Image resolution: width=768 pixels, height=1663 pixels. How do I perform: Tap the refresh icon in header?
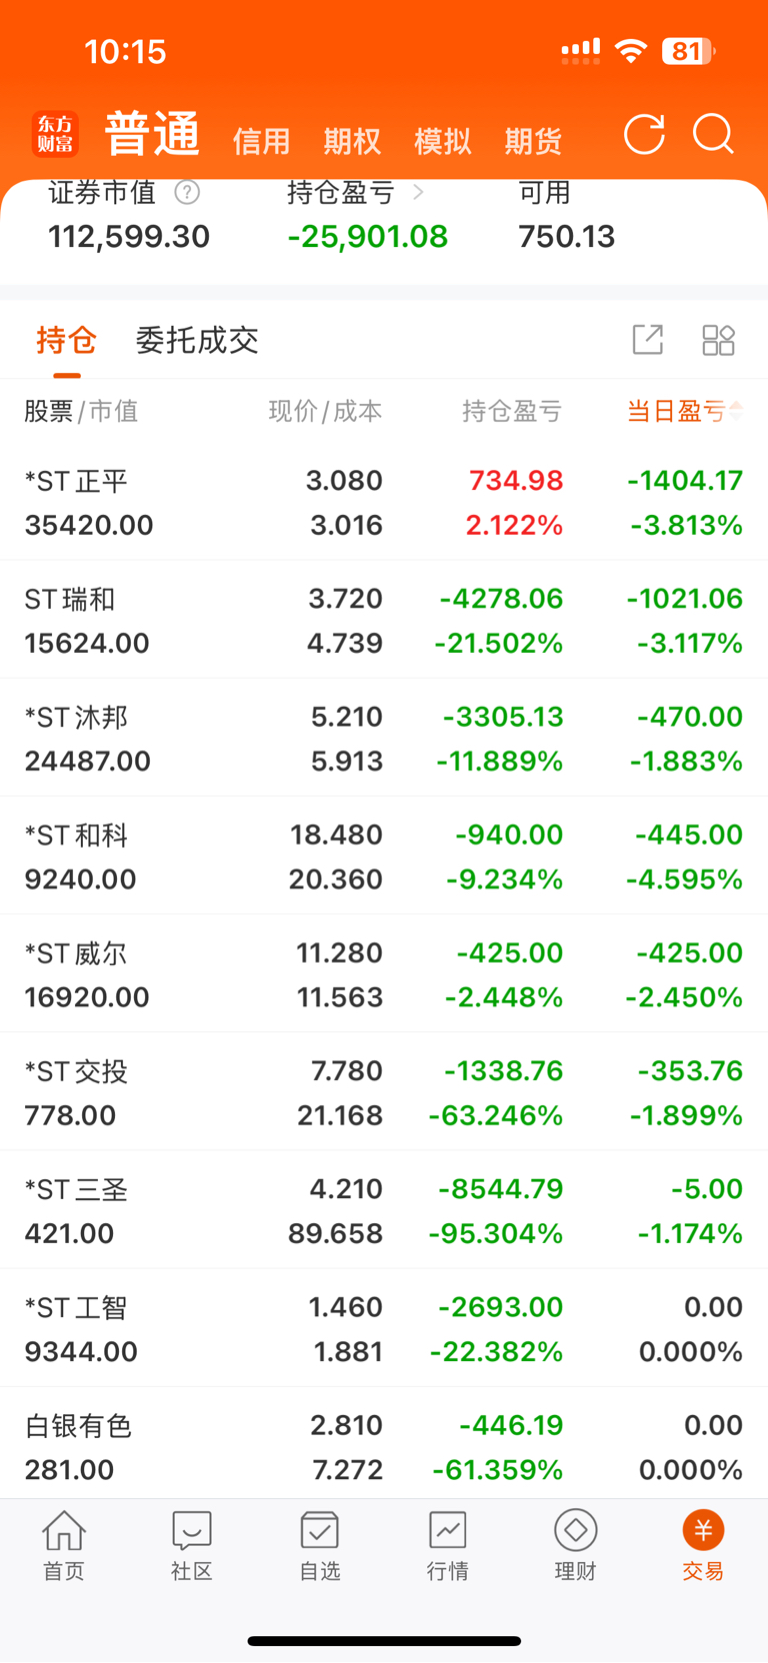pyautogui.click(x=644, y=135)
